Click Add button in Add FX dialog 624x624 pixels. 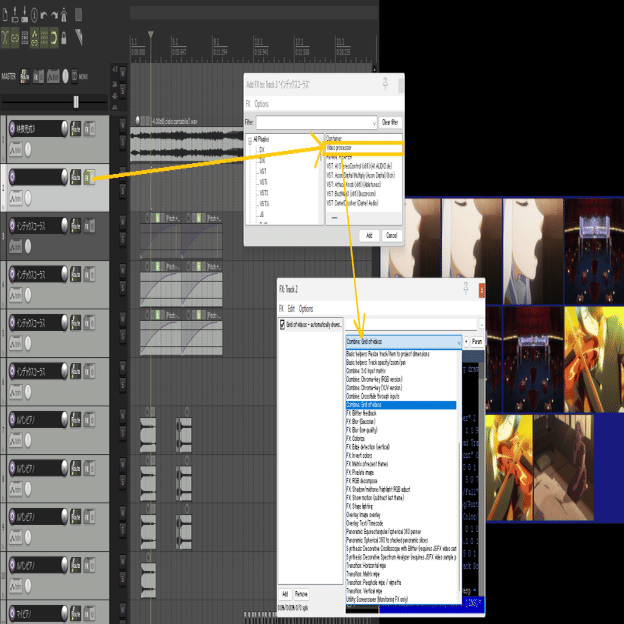click(x=369, y=236)
